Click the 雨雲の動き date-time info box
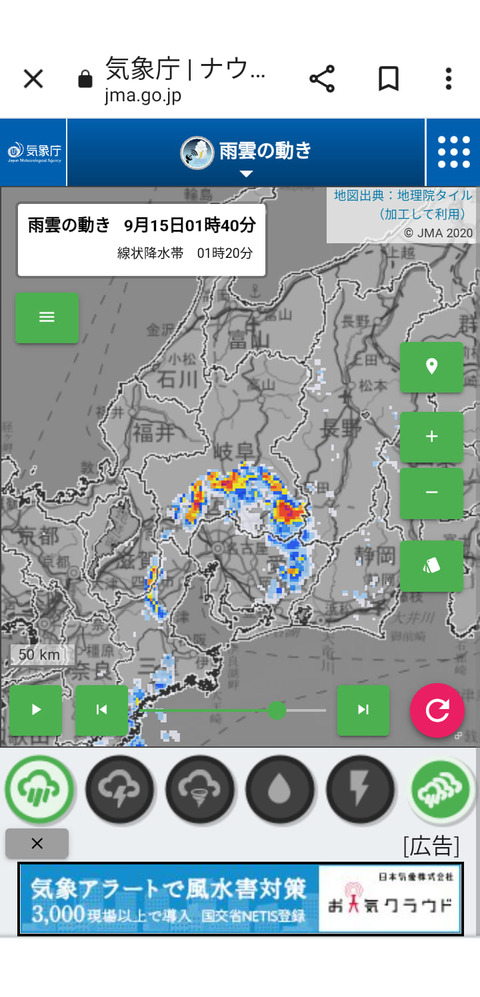Image resolution: width=480 pixels, height=997 pixels. pos(141,239)
